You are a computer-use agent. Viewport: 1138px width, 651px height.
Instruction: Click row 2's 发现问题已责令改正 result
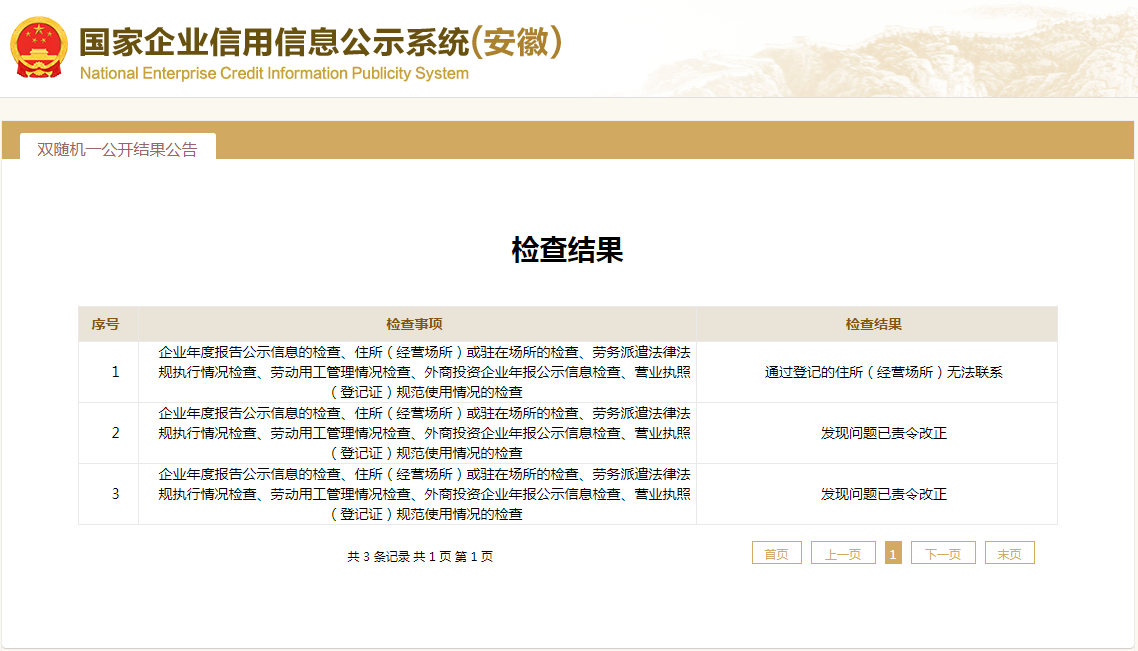click(883, 433)
